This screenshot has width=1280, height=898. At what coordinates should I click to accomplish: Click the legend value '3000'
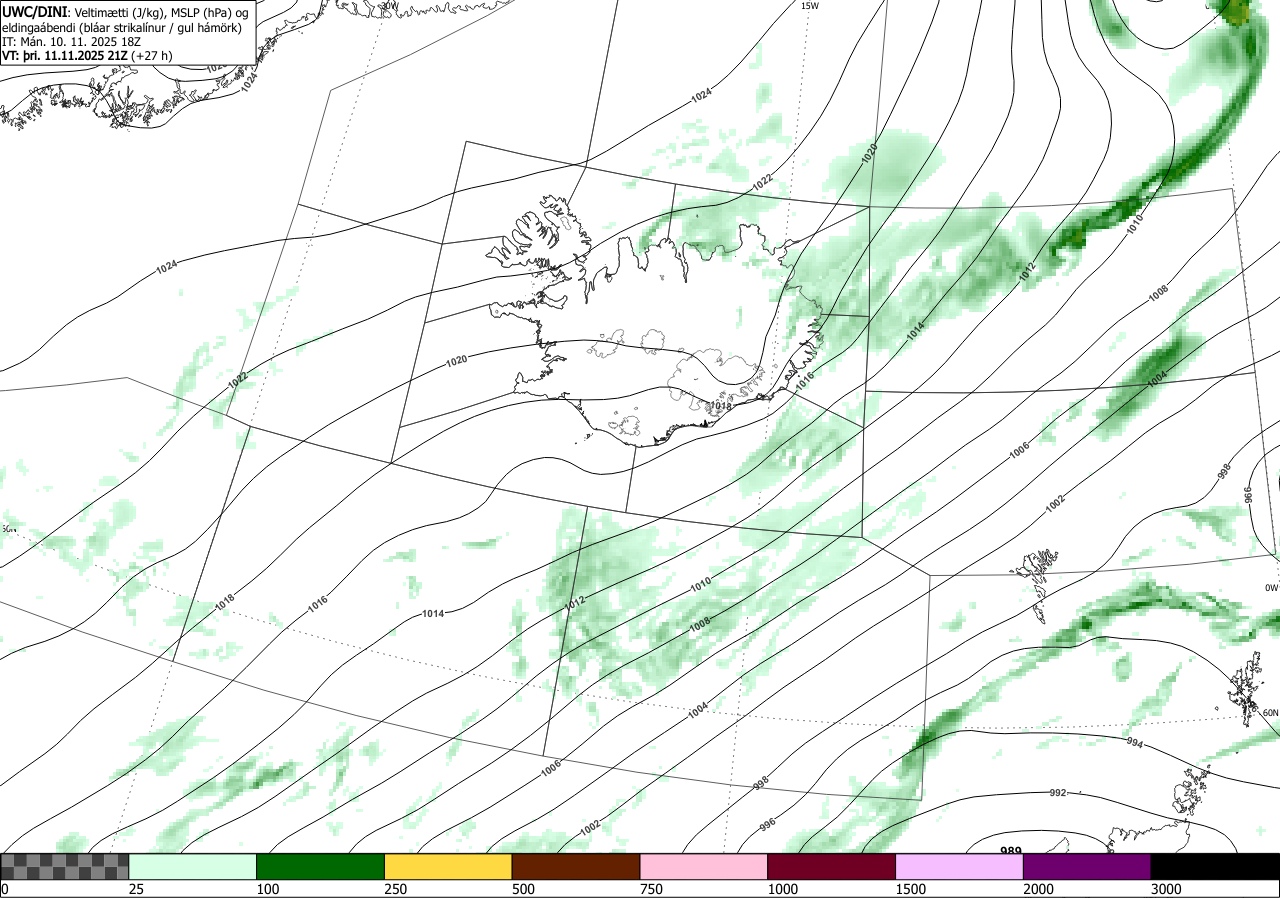tap(1166, 889)
